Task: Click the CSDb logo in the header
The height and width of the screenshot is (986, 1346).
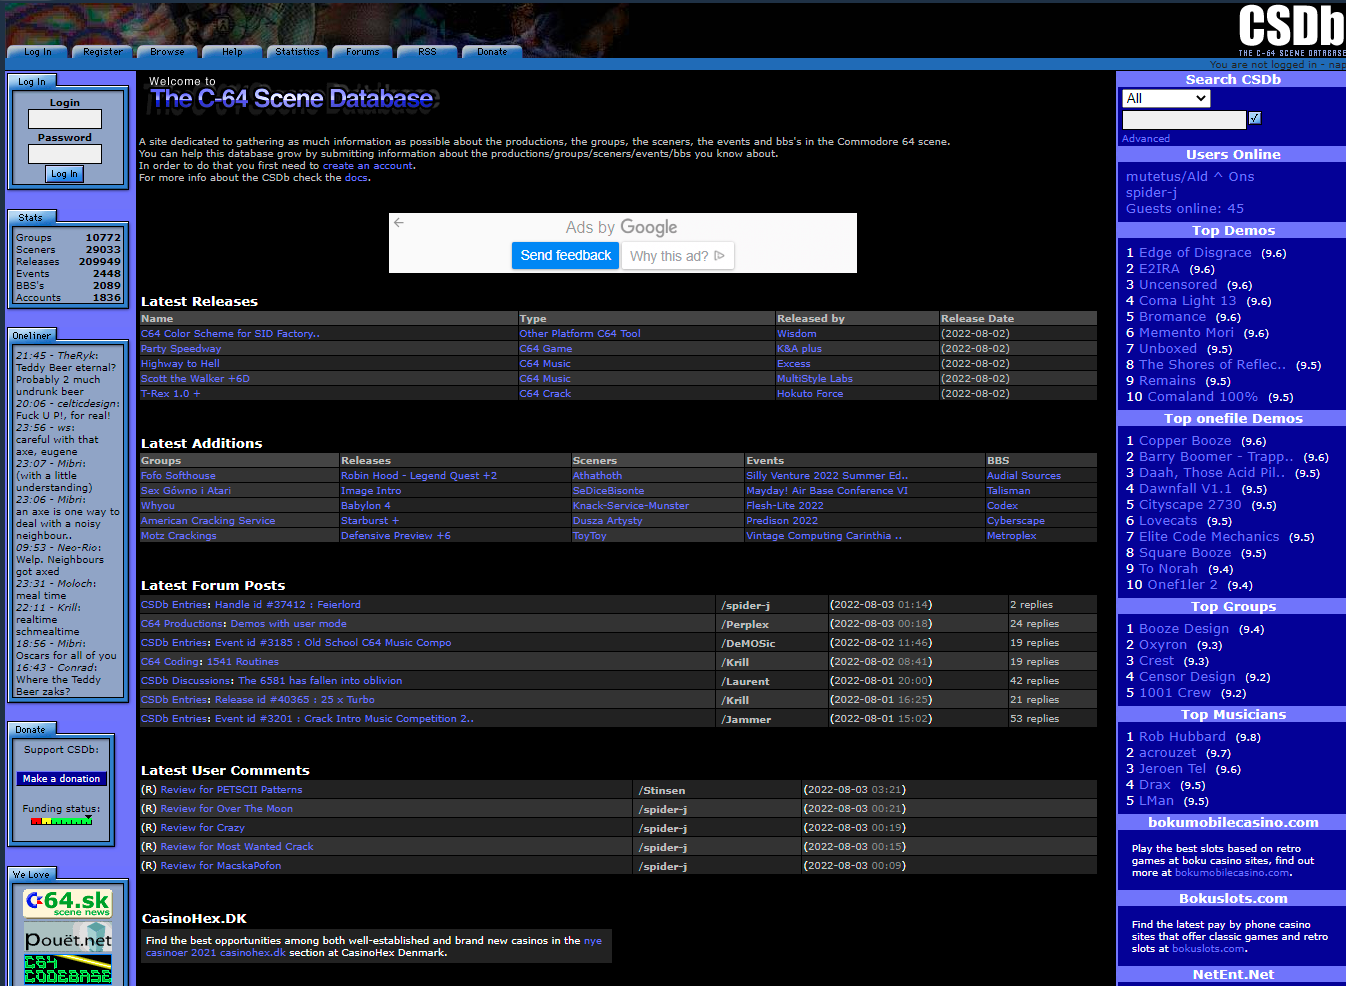Action: click(x=1291, y=28)
